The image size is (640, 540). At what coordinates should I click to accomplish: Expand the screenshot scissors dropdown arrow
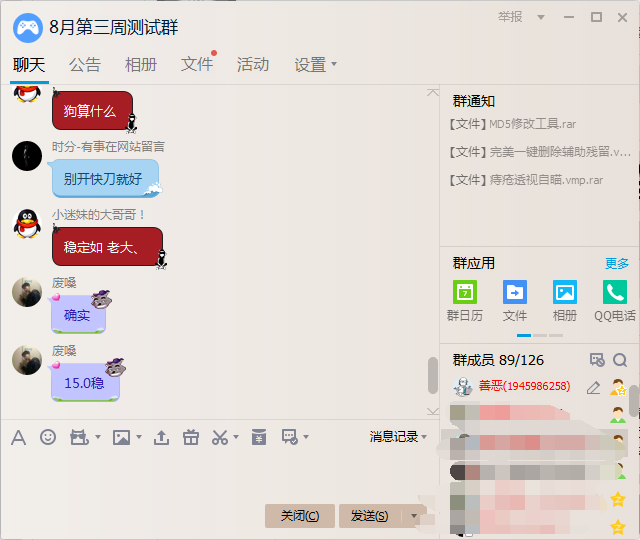coord(236,438)
